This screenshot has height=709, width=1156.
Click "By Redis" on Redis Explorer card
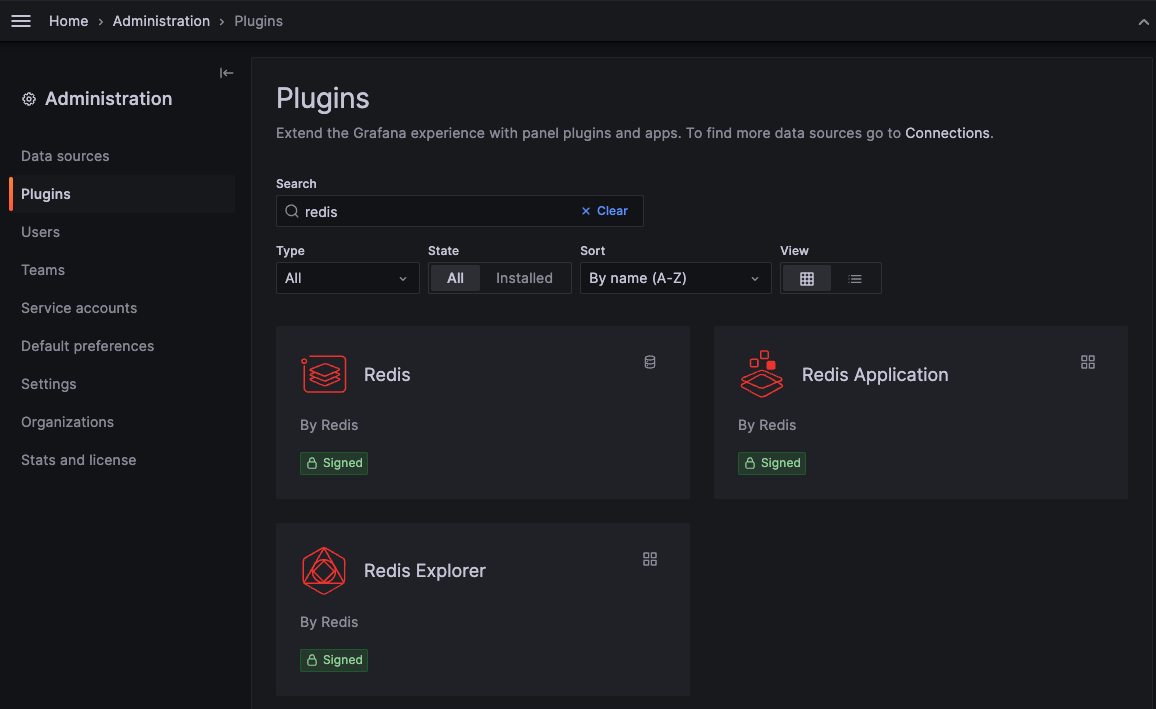click(x=329, y=622)
